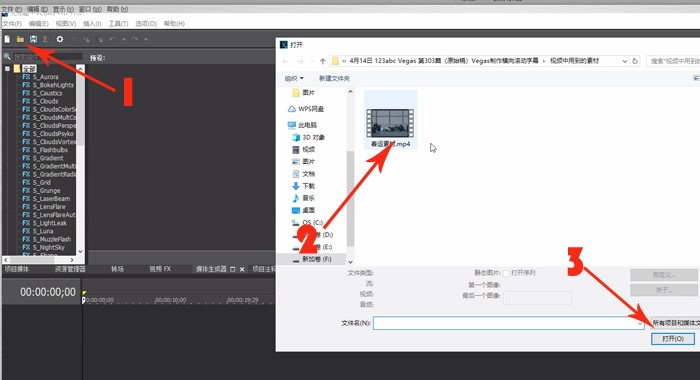Select 3D 对象 folder in sidebar
The image size is (700, 380).
point(308,137)
